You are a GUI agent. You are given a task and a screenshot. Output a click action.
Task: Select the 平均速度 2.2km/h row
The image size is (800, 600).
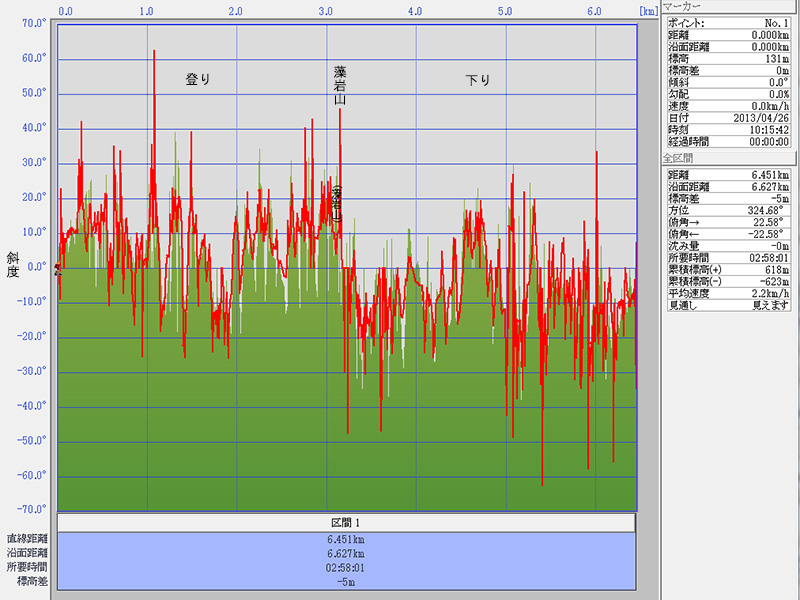point(729,294)
